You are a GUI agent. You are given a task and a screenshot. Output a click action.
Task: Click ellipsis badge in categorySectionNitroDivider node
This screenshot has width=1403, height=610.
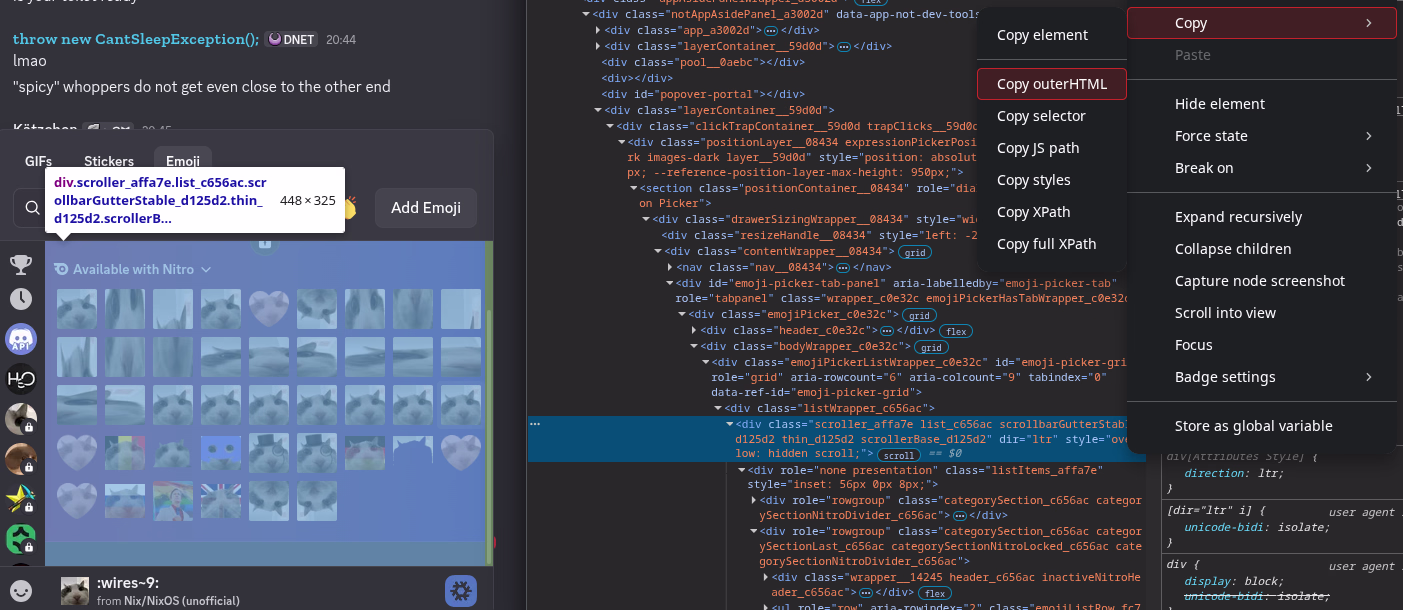point(960,516)
